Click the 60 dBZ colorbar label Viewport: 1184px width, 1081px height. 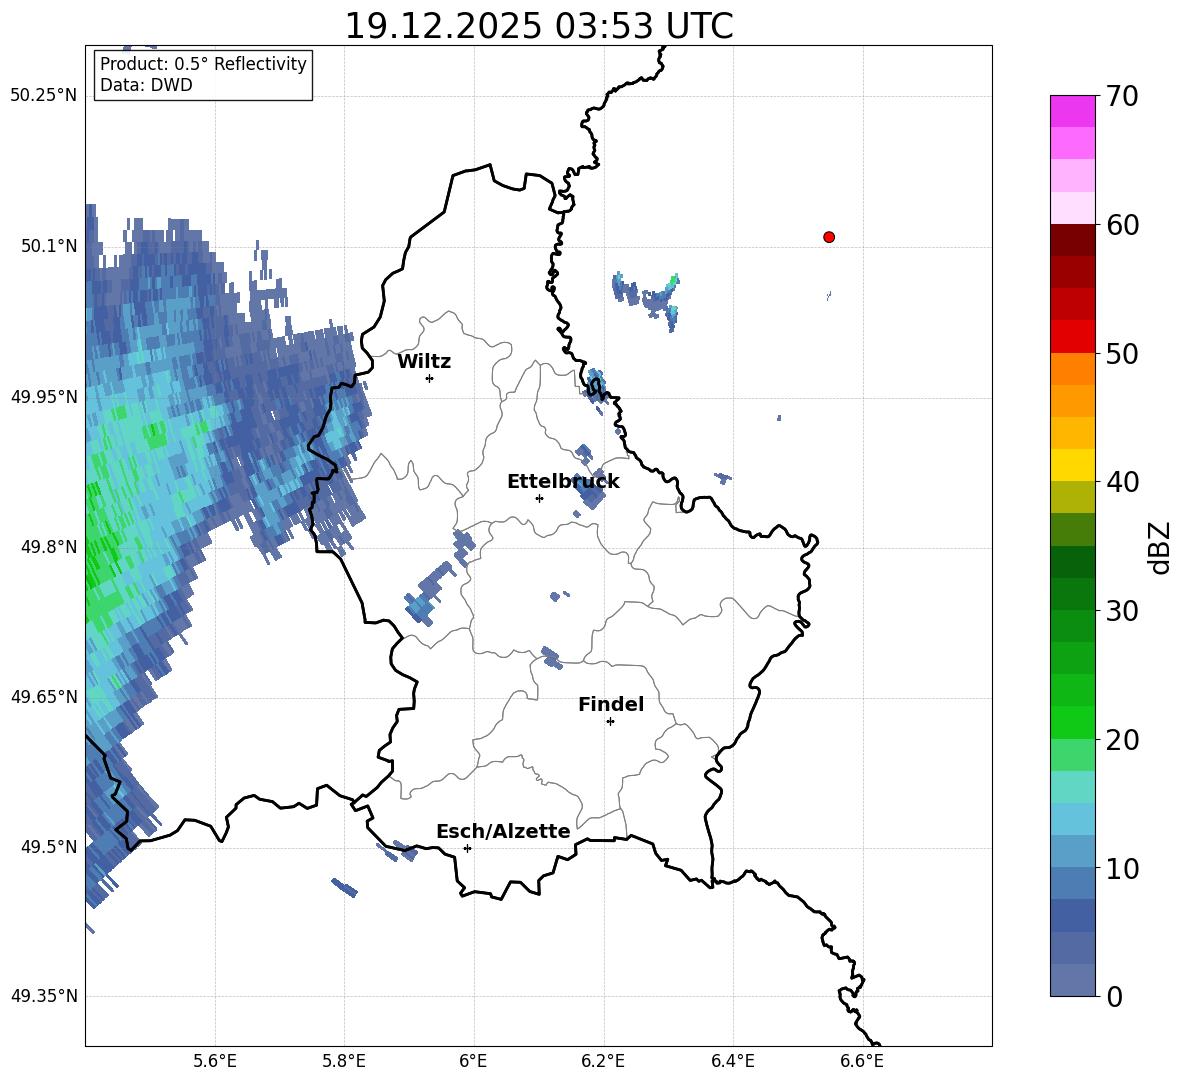point(1122,225)
